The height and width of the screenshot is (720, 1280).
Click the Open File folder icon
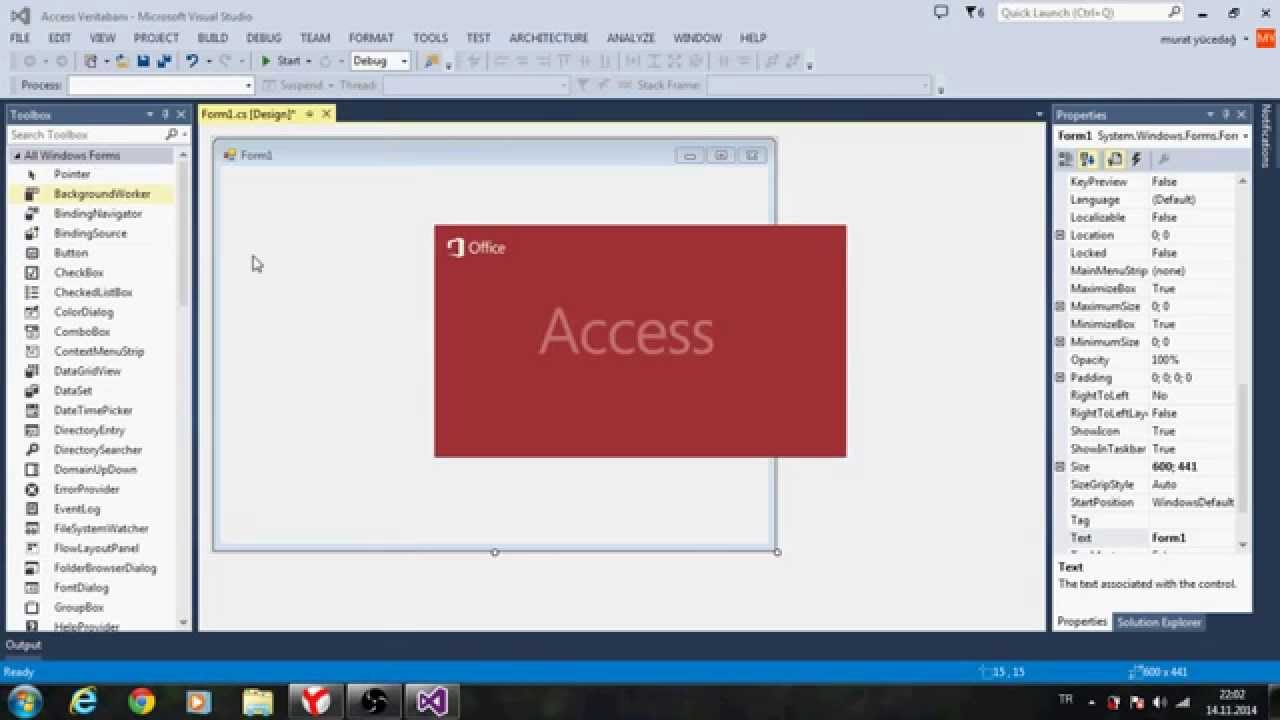point(122,61)
